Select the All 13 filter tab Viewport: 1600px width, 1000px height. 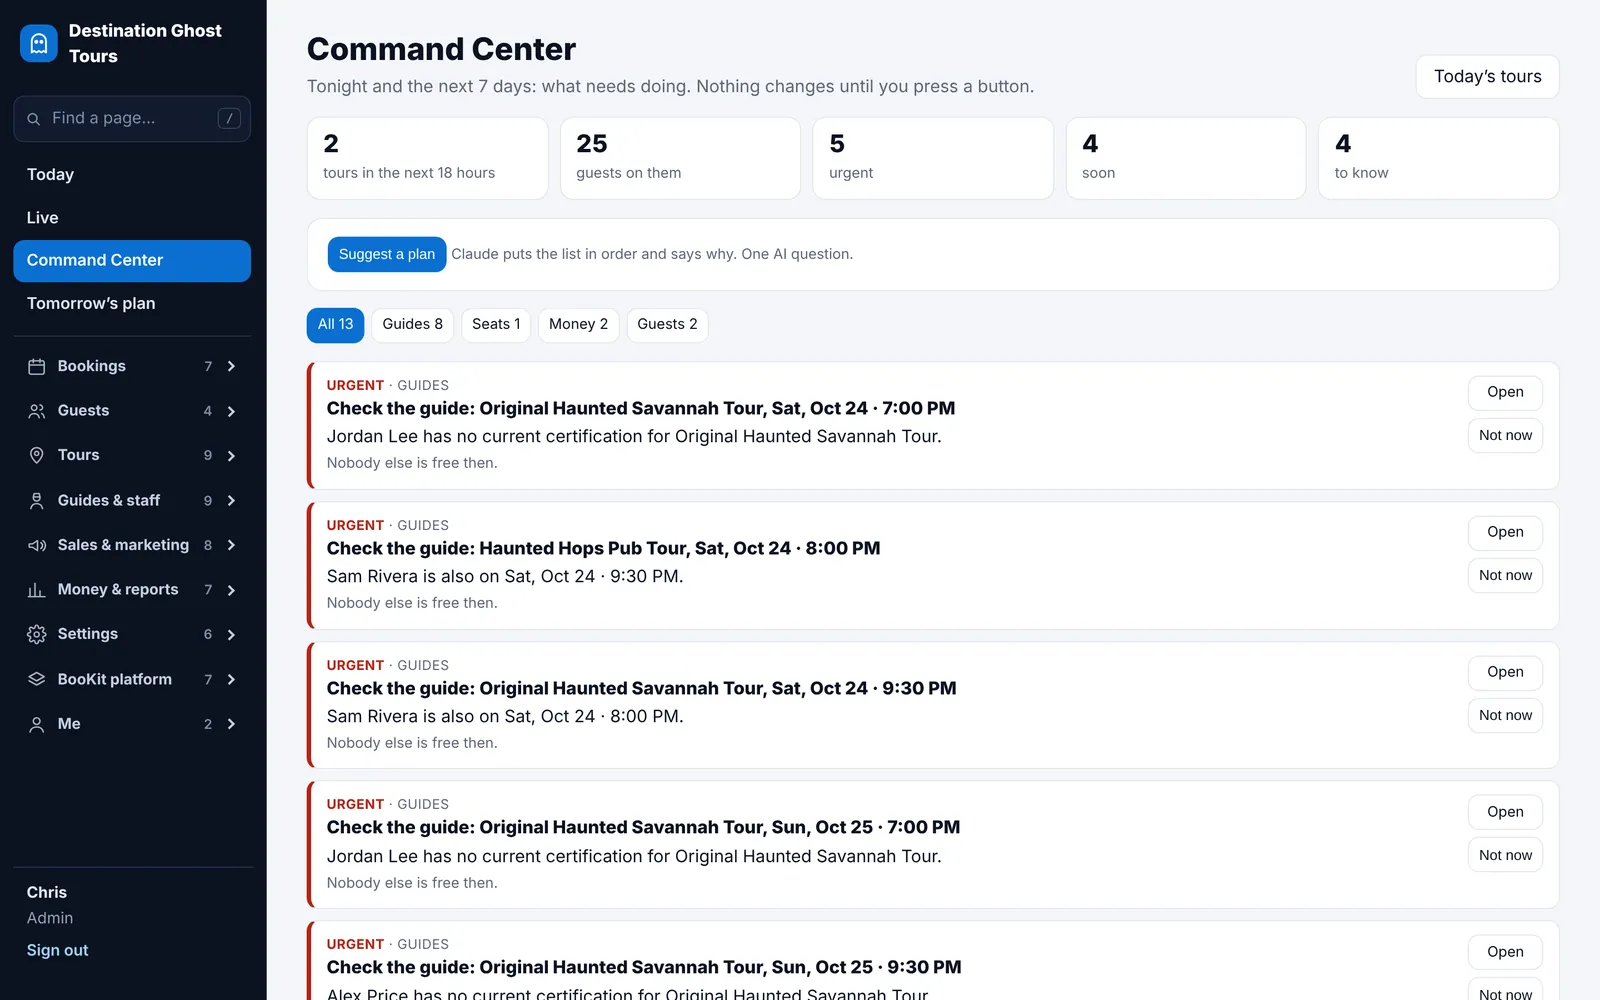pos(335,325)
